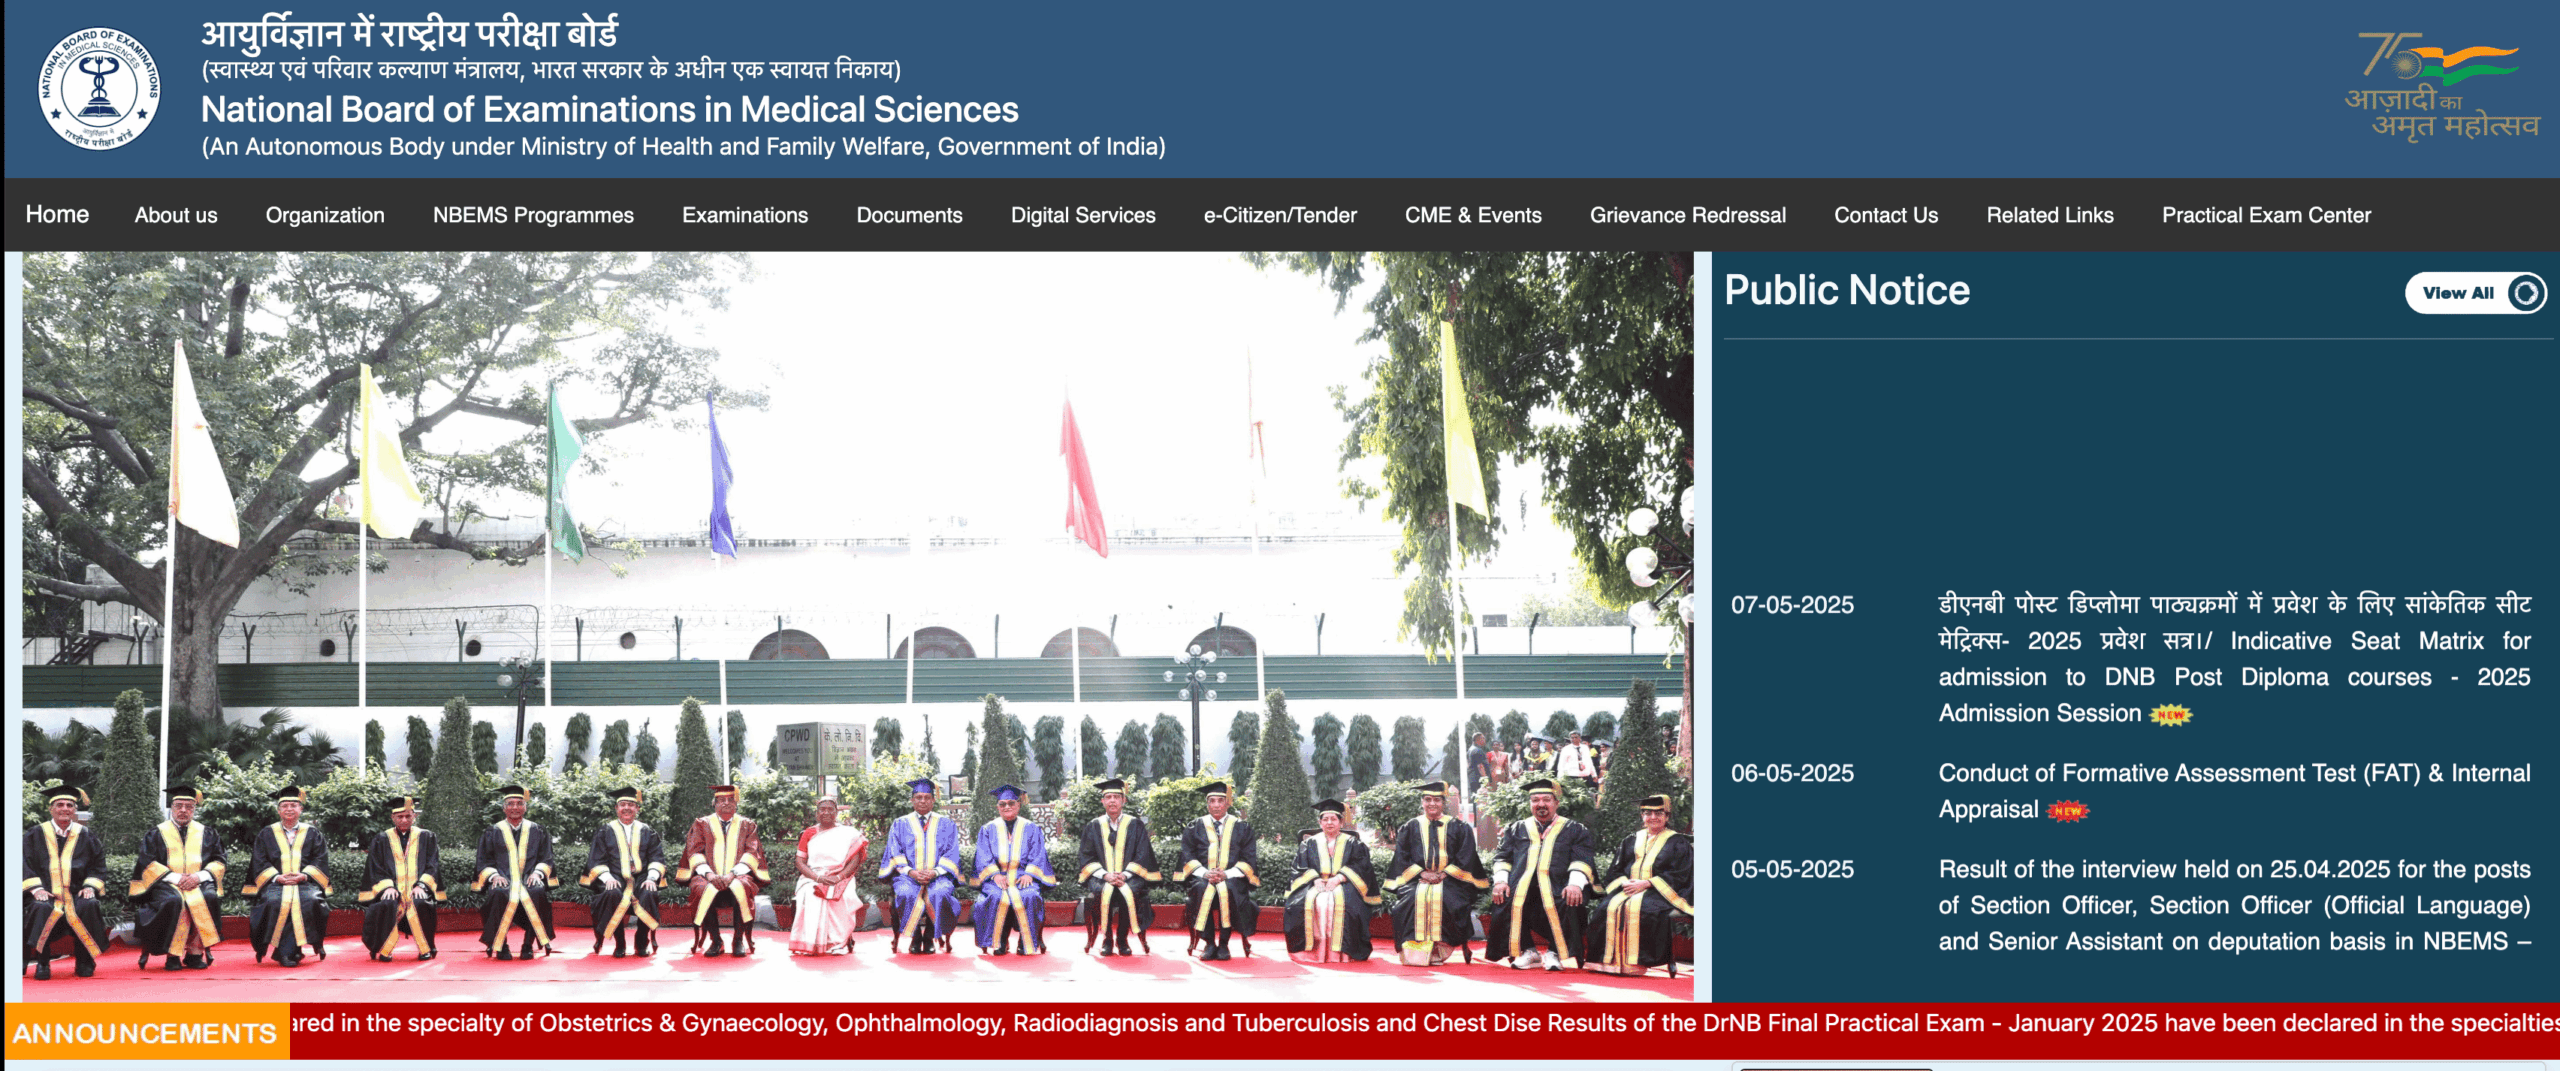Open the Formative Assessment Test (FAT) notice
Image resolution: width=2560 pixels, height=1071 pixels.
pyautogui.click(x=2234, y=791)
